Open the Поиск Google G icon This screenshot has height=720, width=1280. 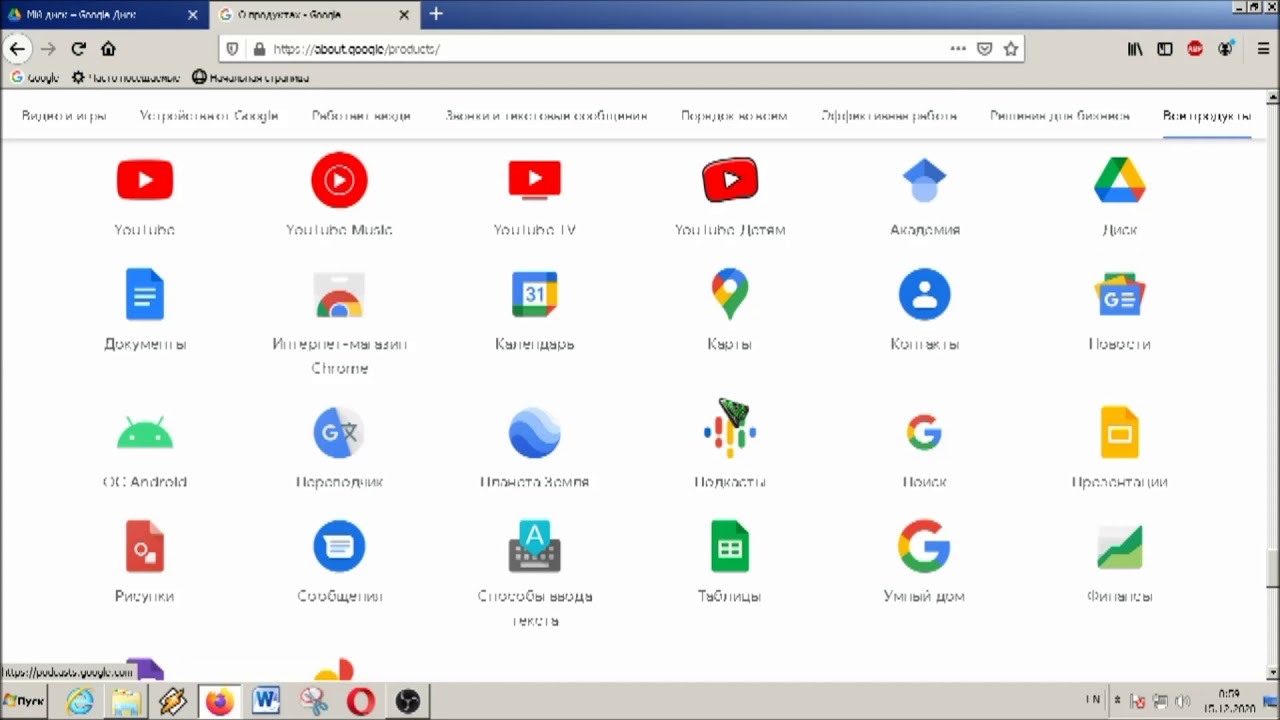[x=924, y=432]
